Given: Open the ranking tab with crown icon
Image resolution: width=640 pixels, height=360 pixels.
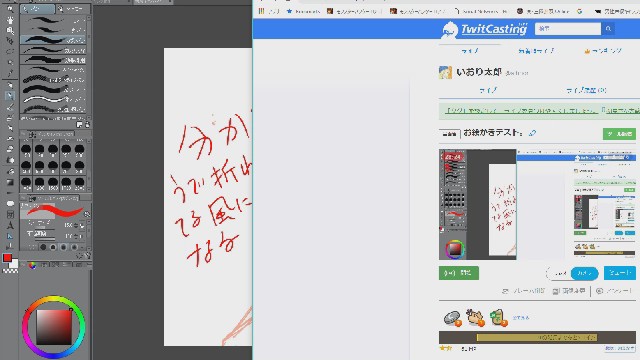Looking at the screenshot, I should (x=603, y=51).
